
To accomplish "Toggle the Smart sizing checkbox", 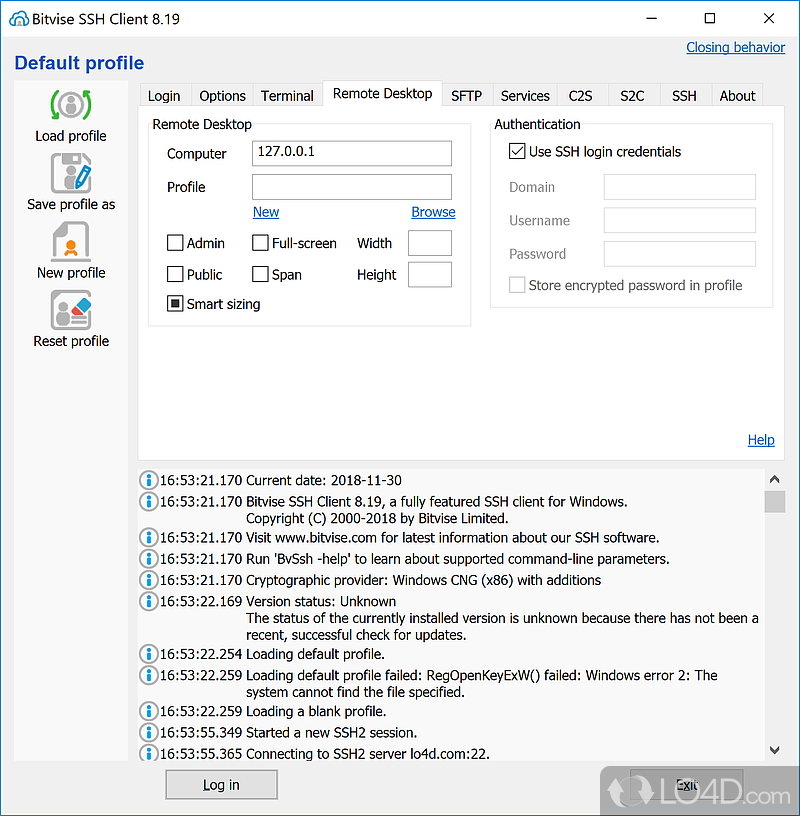I will 175,304.
